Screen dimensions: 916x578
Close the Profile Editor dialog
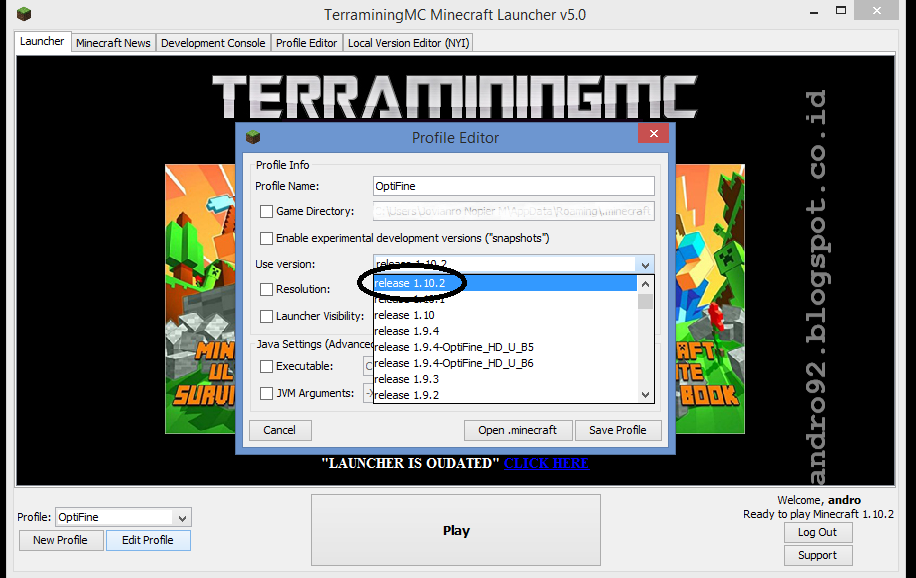(x=654, y=133)
